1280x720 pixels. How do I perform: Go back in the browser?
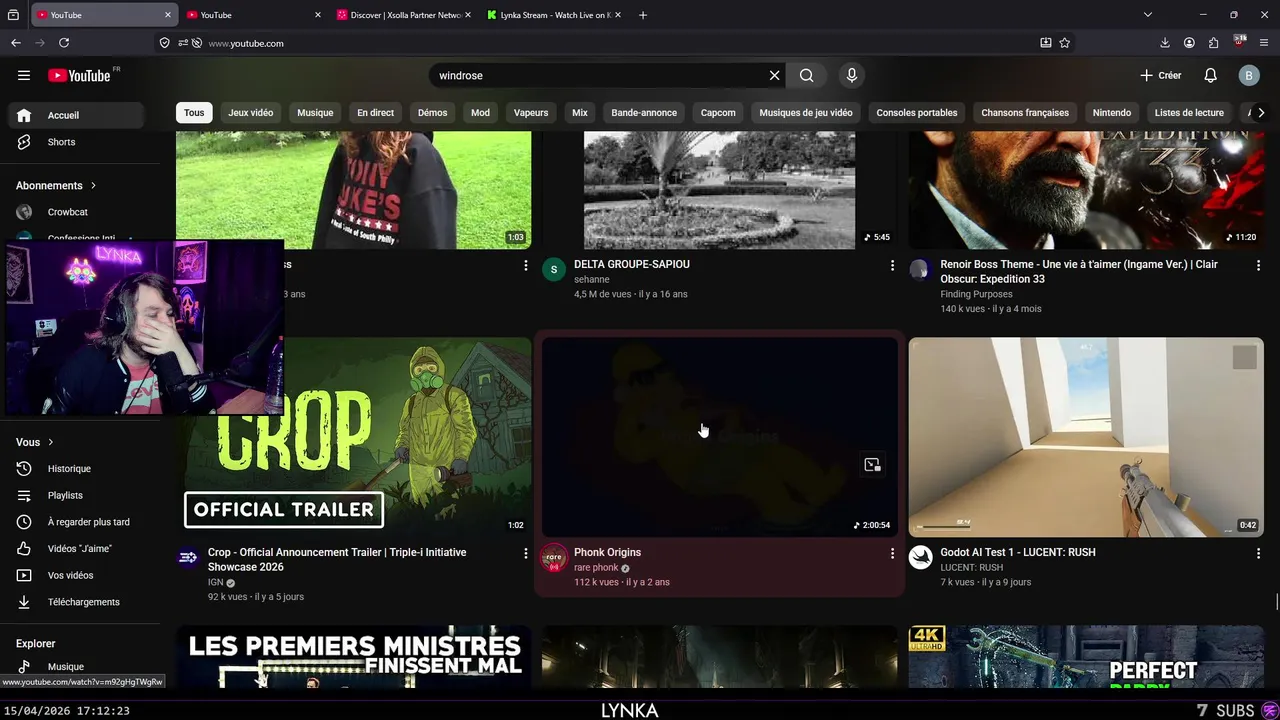click(15, 43)
